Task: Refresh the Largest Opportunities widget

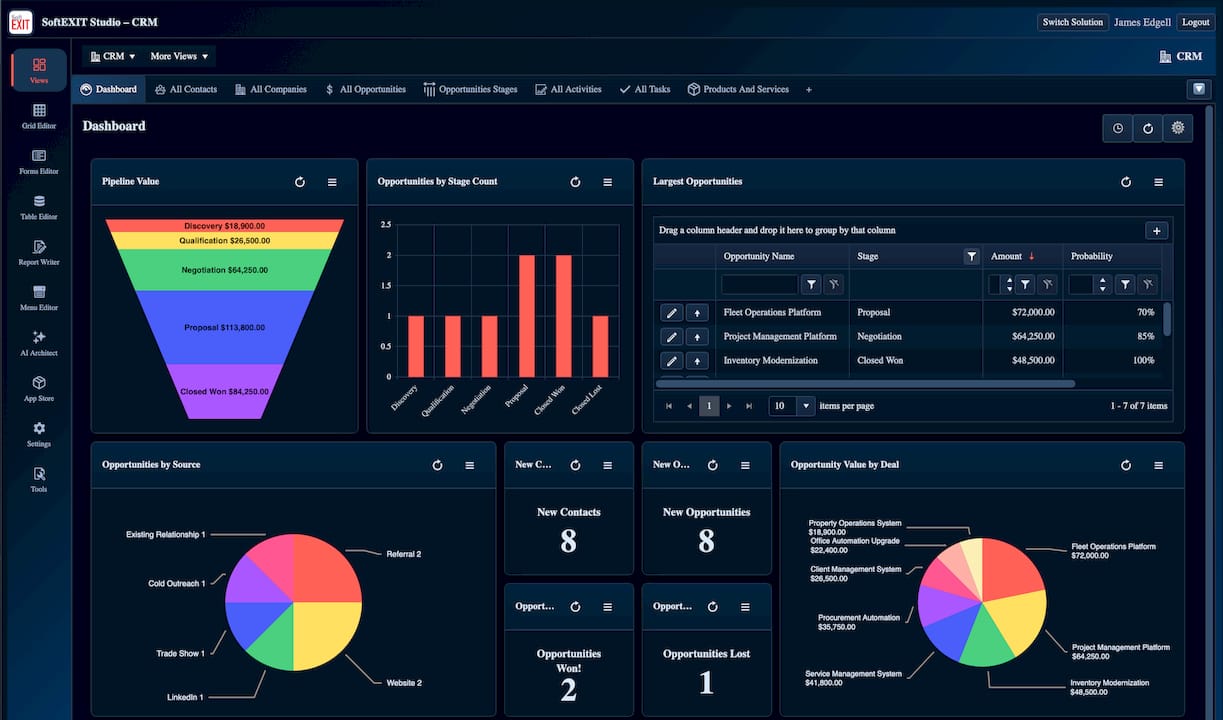Action: click(1126, 182)
